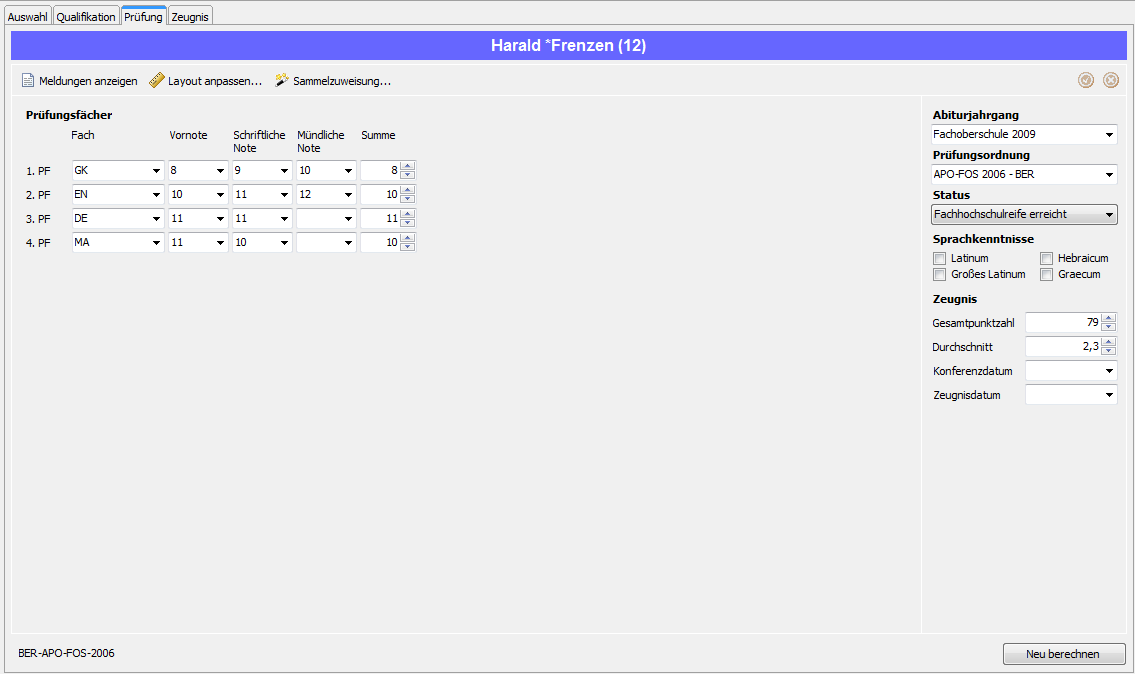Image resolution: width=1135 pixels, height=674 pixels.
Task: Enable the Latinum checkbox
Action: [940, 258]
